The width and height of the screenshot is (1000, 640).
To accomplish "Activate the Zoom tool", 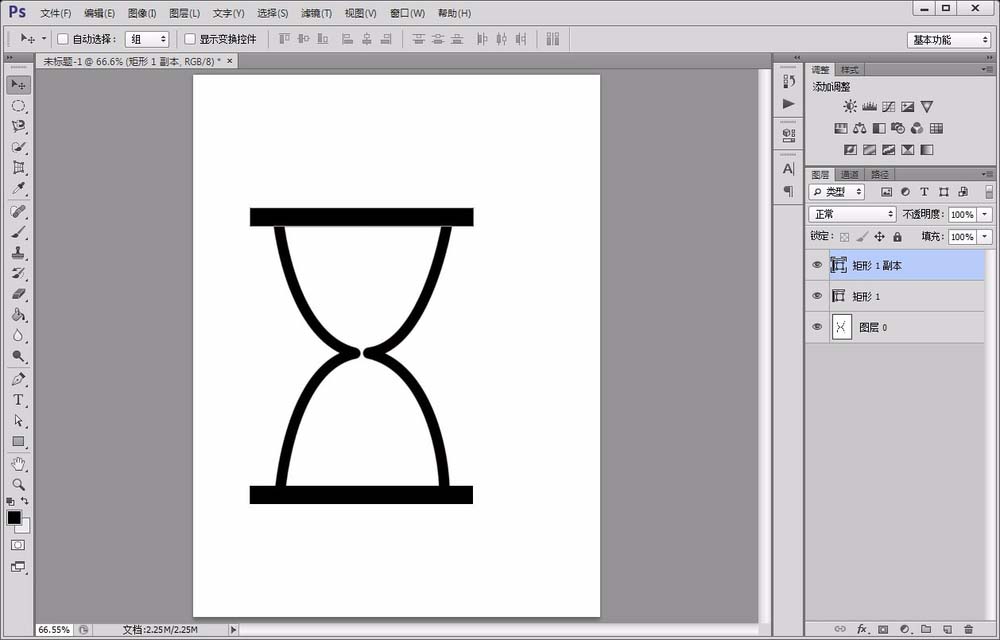I will tap(18, 484).
